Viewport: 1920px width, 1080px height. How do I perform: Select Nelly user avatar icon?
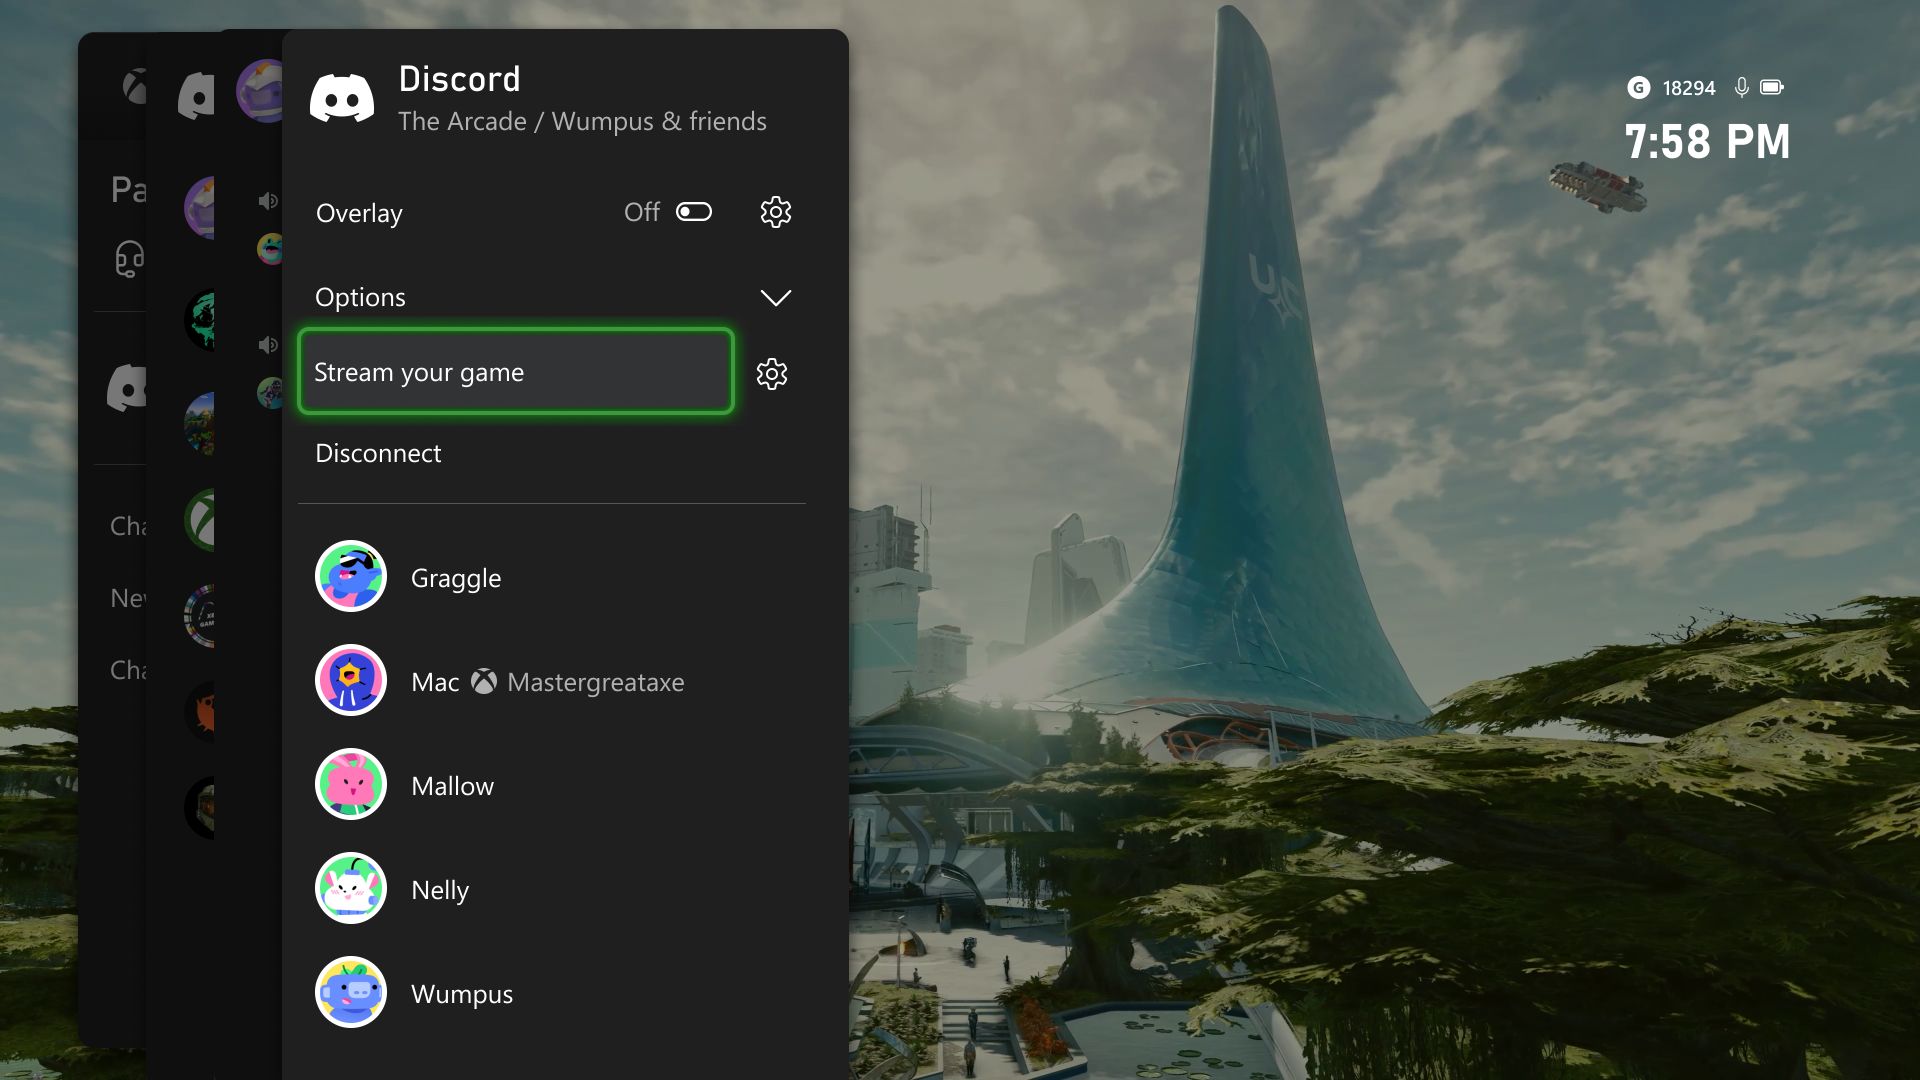tap(348, 887)
